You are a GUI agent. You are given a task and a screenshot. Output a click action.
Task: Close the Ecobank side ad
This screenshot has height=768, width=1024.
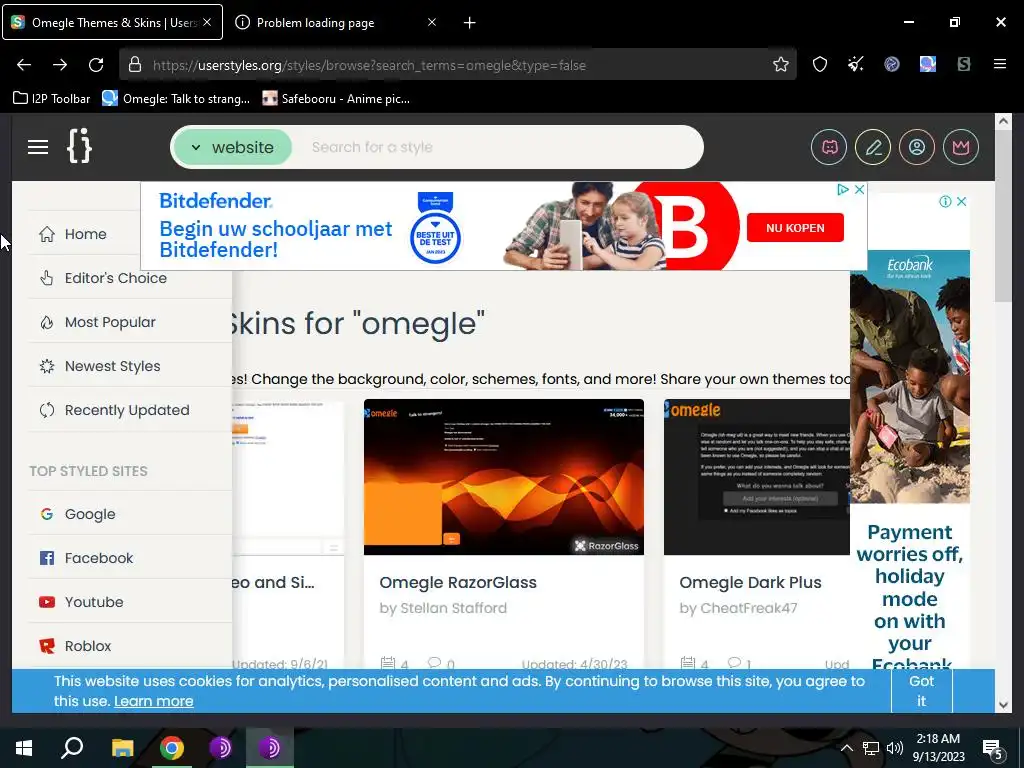coord(961,201)
